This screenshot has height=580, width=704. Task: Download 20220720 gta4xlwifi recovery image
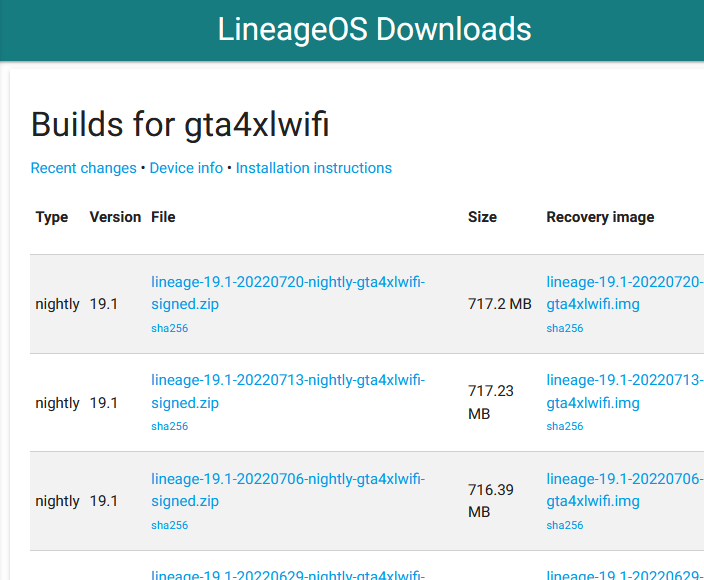(x=625, y=293)
